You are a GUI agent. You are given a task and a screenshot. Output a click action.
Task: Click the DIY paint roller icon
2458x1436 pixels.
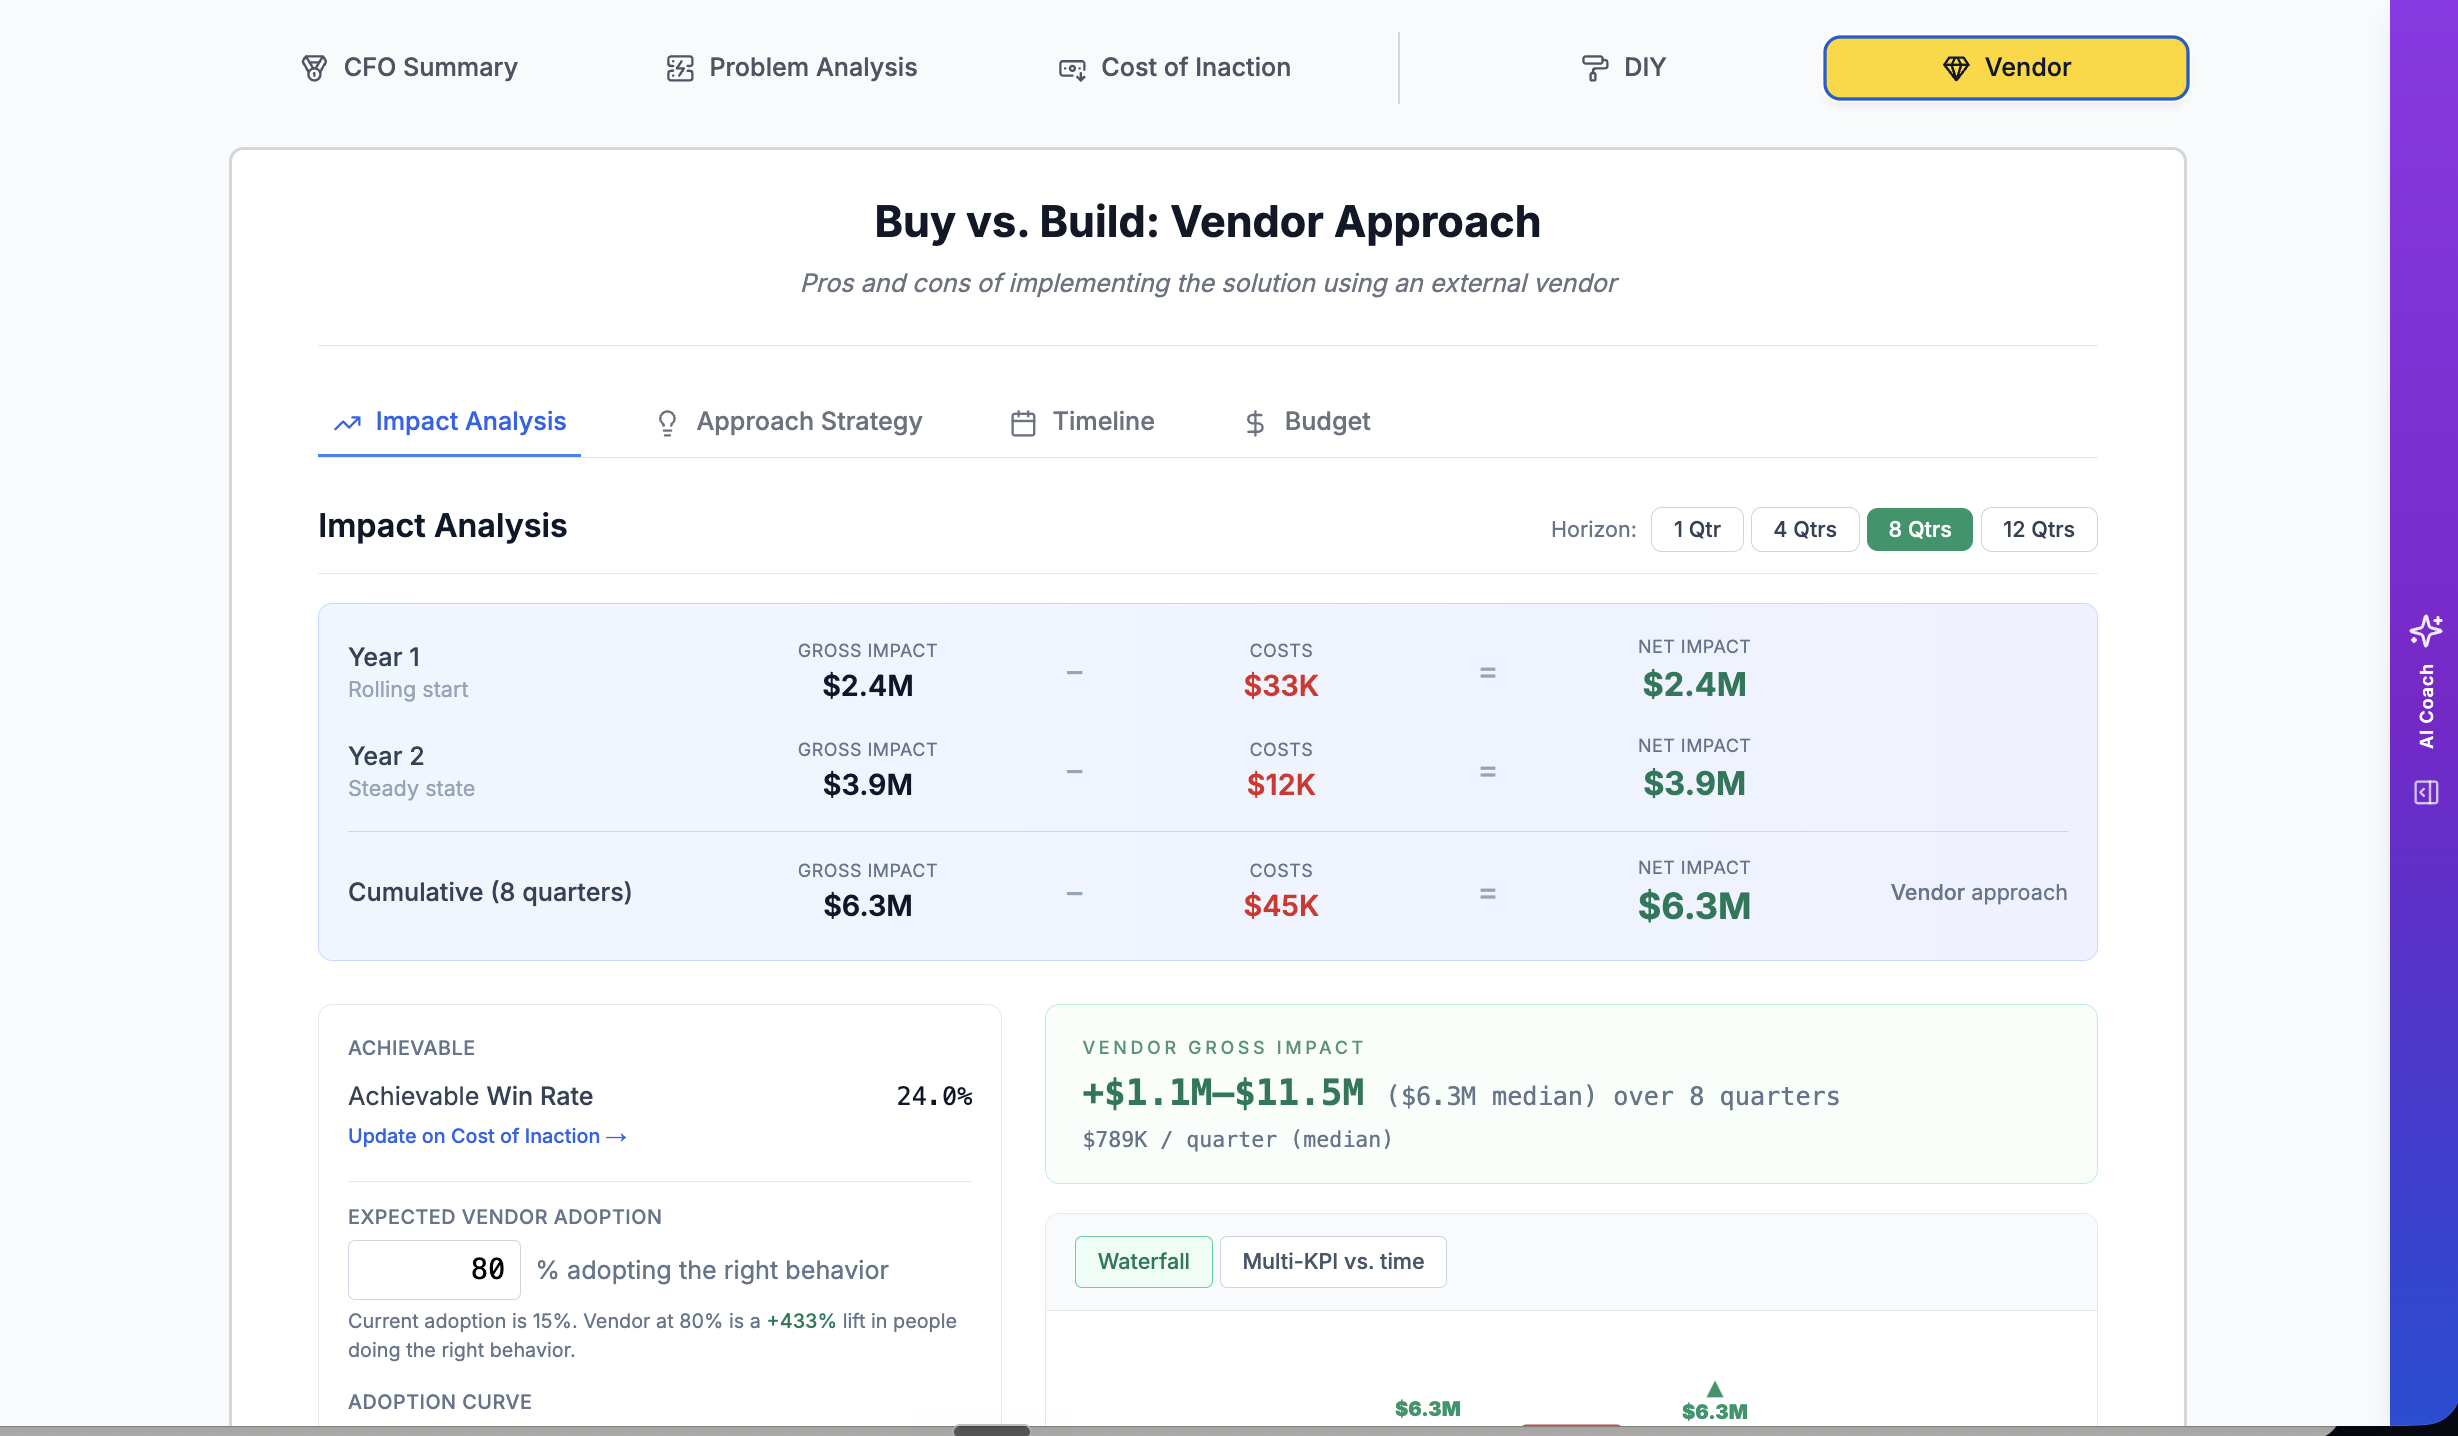[1595, 68]
